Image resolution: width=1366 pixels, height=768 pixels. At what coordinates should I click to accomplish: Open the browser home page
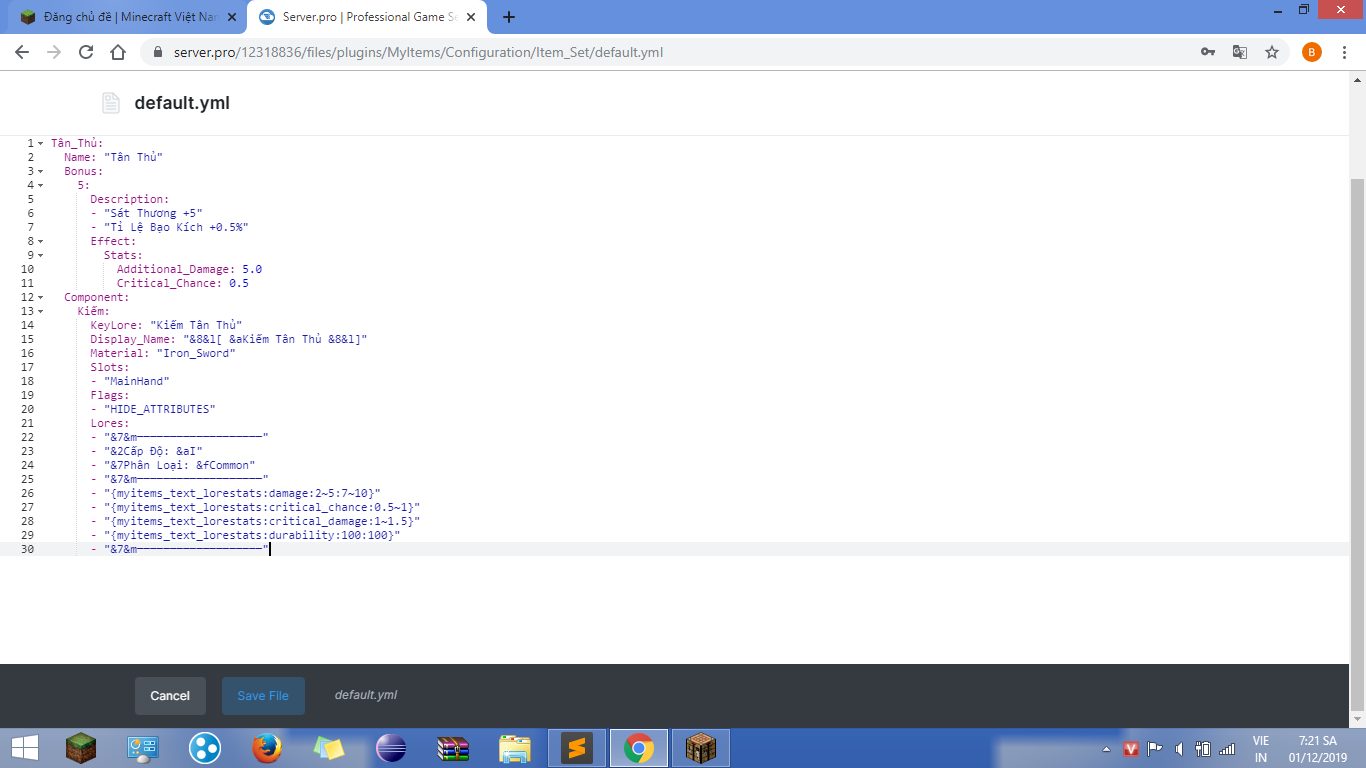coord(118,52)
